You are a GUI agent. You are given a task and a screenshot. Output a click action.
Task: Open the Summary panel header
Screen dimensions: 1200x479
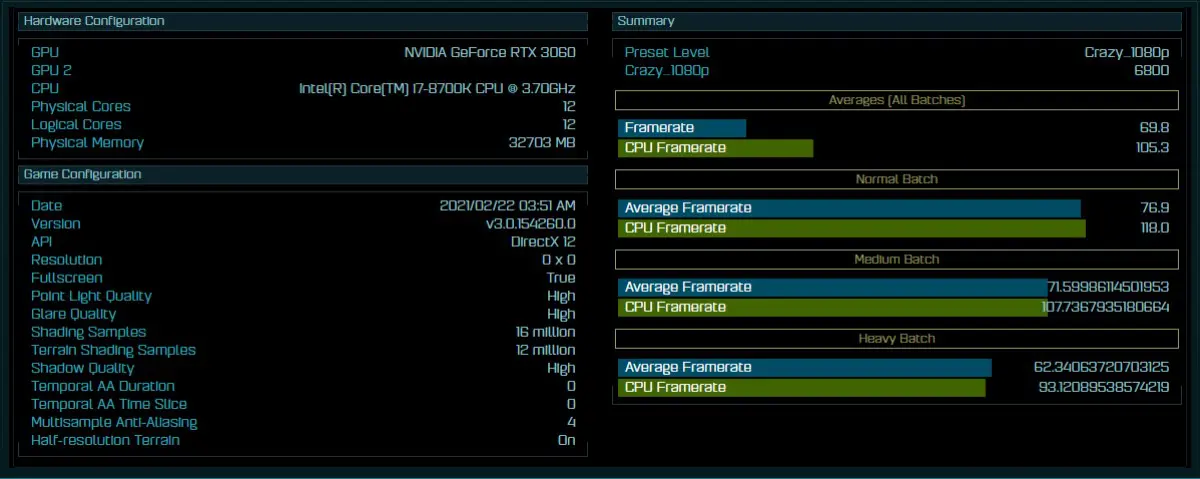tap(896, 21)
